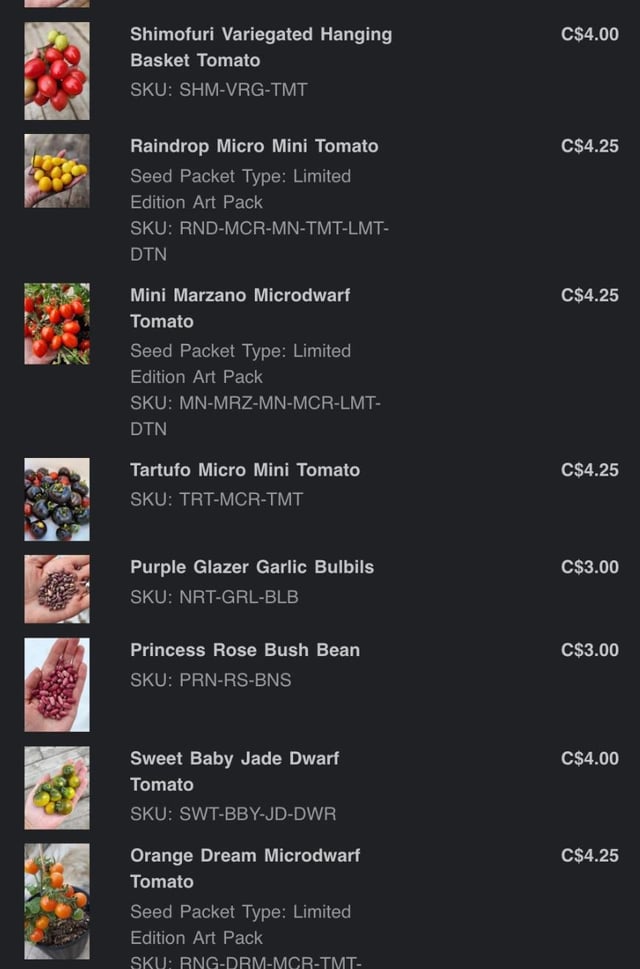Viewport: 640px width, 969px height.
Task: Open the Tartufo Micro Mini Tomato picture
Action: (x=57, y=499)
